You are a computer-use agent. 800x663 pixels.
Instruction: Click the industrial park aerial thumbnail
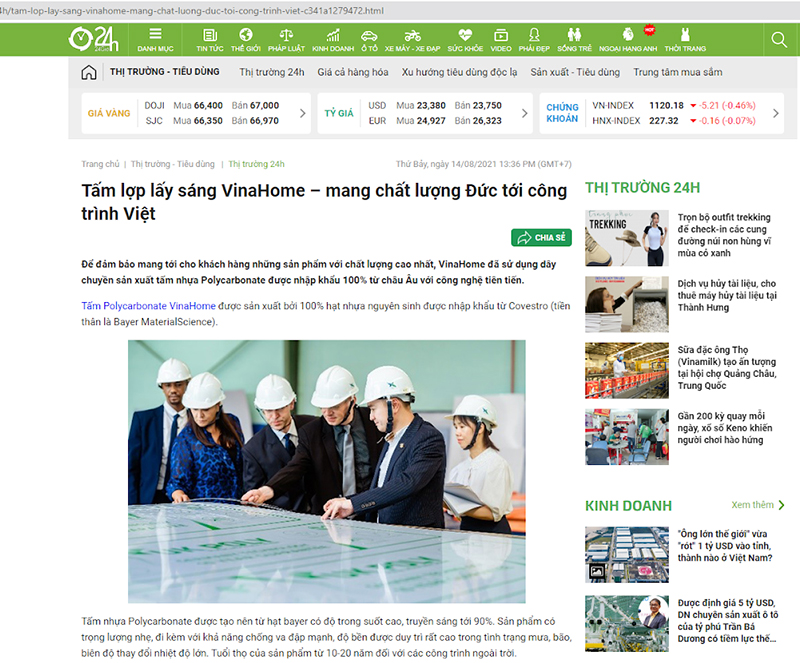[x=627, y=555]
